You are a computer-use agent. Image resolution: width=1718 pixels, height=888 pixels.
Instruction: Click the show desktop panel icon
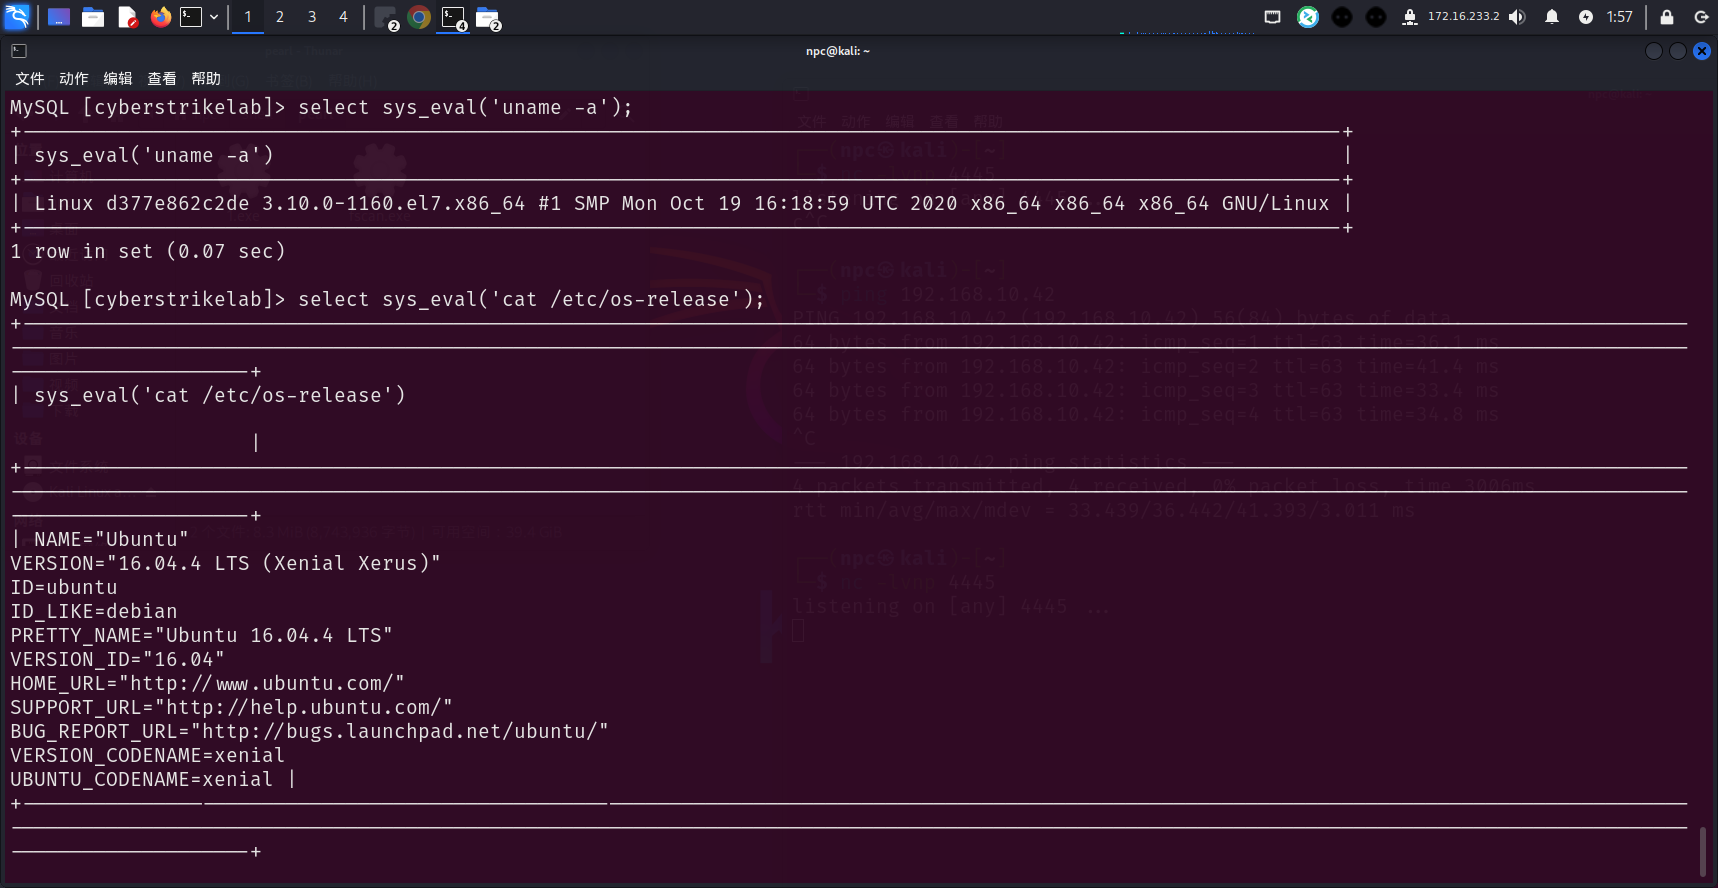[x=59, y=17]
